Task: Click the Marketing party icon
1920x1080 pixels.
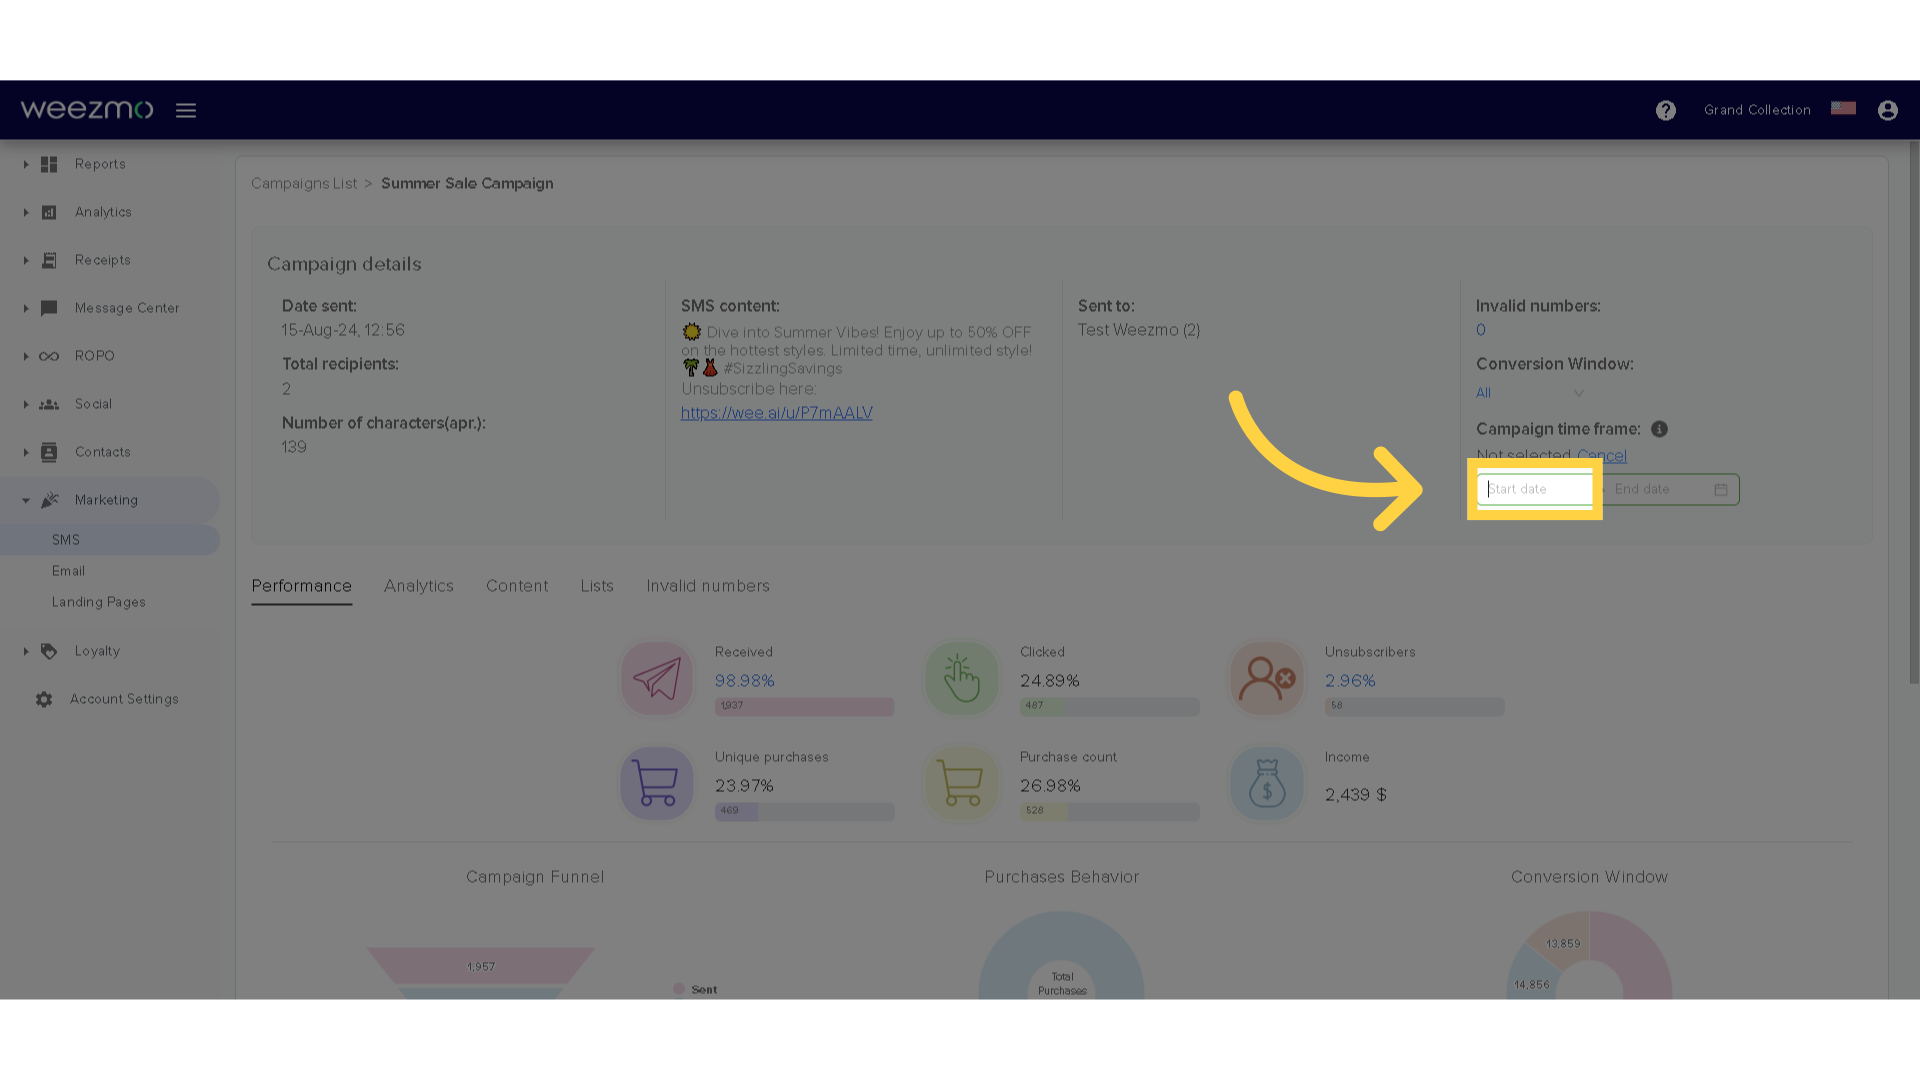Action: pos(49,500)
